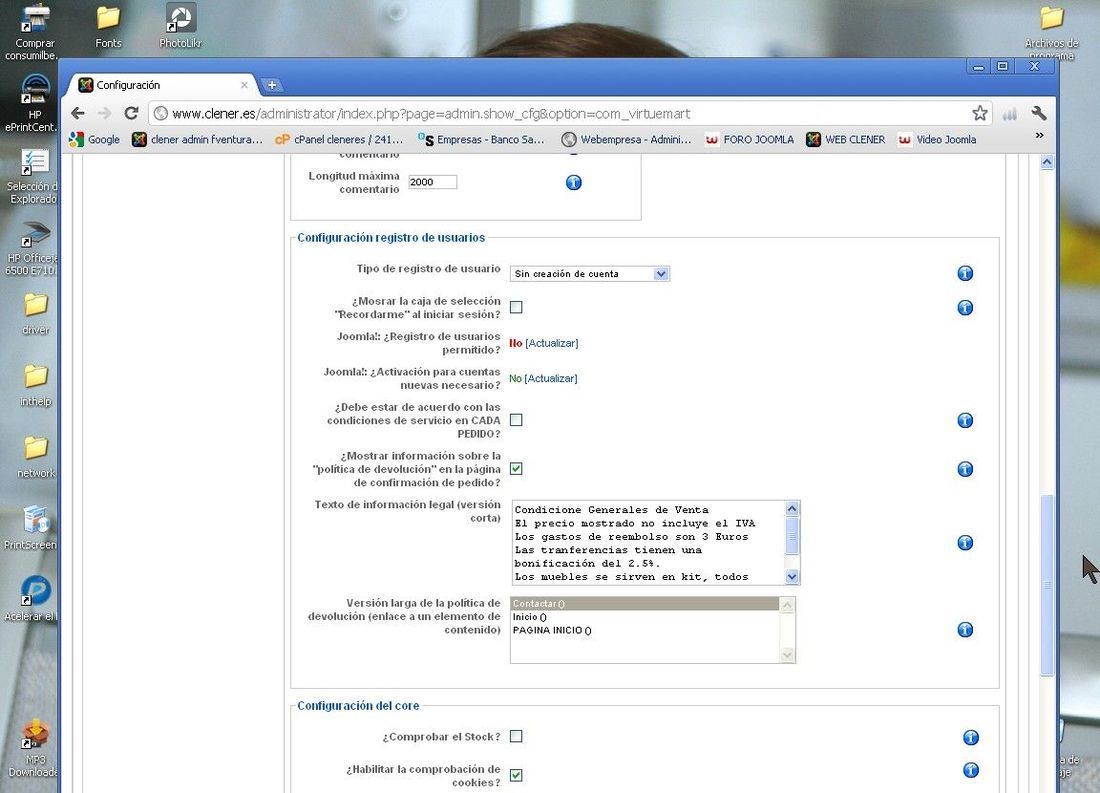
Task: Click the browser back arrow
Action: 78,113
